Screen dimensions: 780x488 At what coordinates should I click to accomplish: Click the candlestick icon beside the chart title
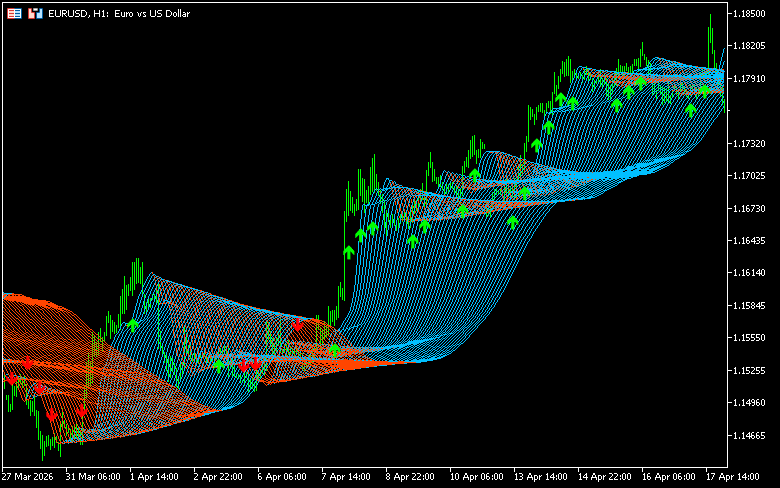35,14
